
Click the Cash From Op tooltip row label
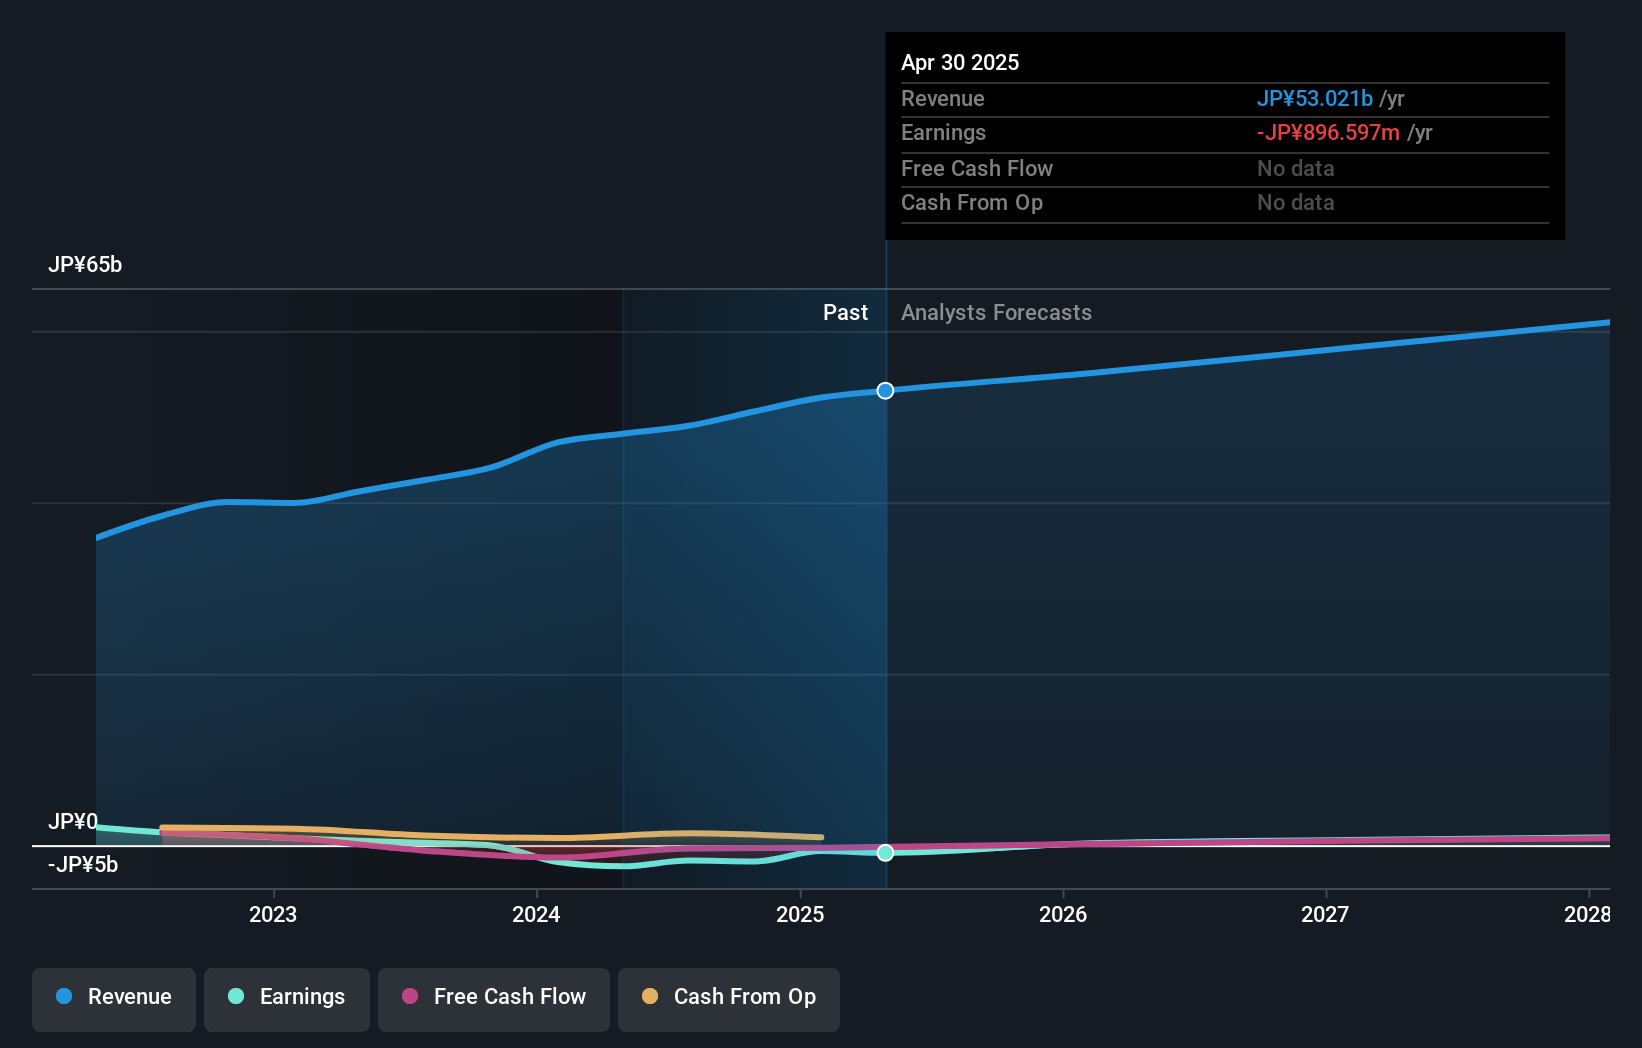click(972, 203)
